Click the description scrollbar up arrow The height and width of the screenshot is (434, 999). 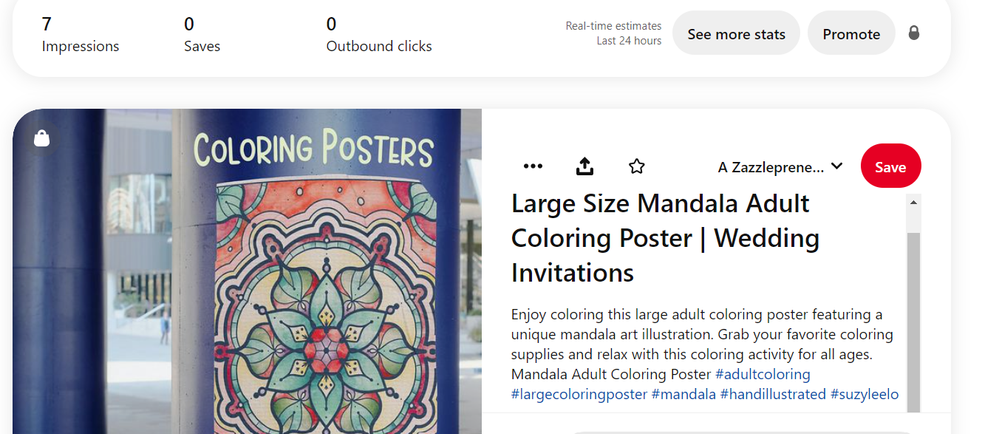click(x=914, y=203)
